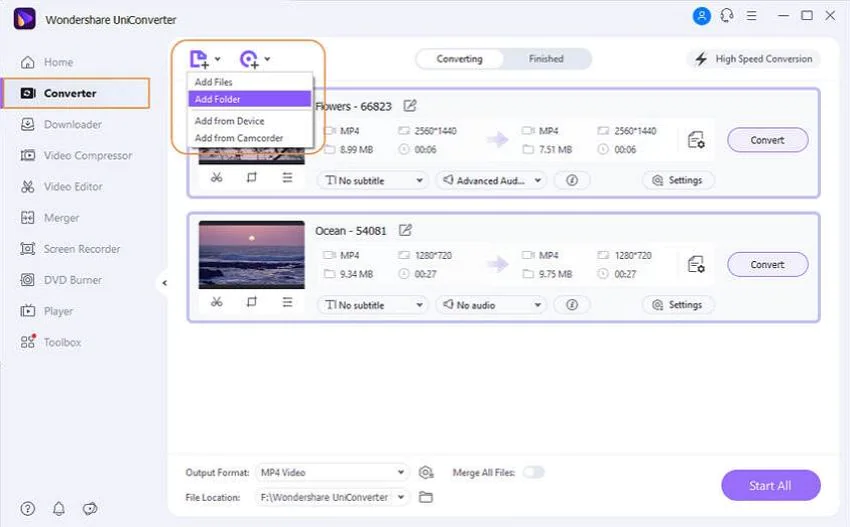Open effects list for Ocean video
The image size is (850, 527).
coord(287,302)
